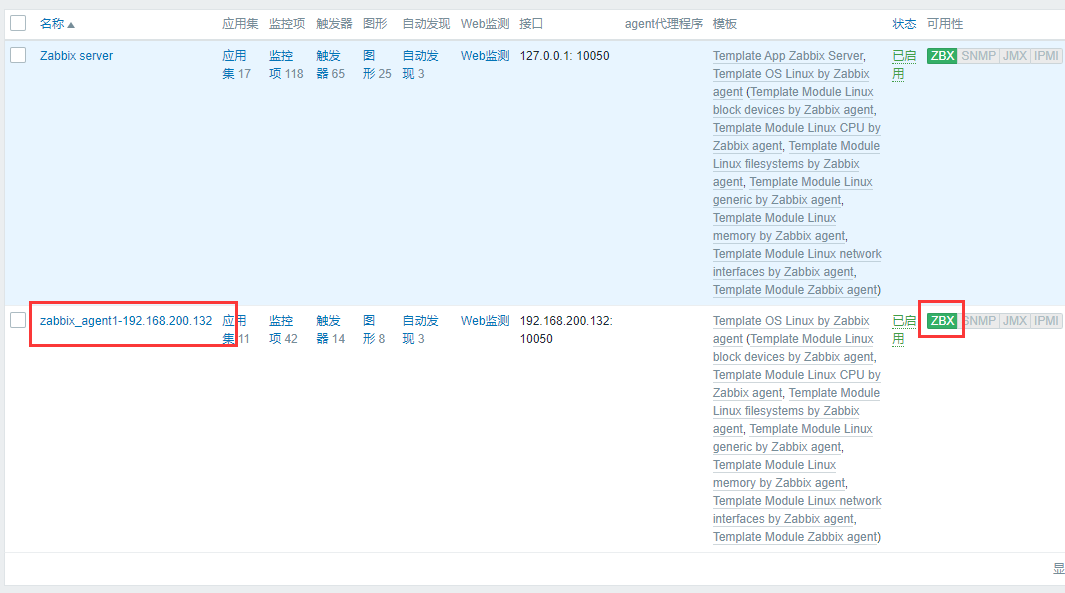Click the green ZBX badge for zabbix_agent1

pyautogui.click(x=942, y=321)
